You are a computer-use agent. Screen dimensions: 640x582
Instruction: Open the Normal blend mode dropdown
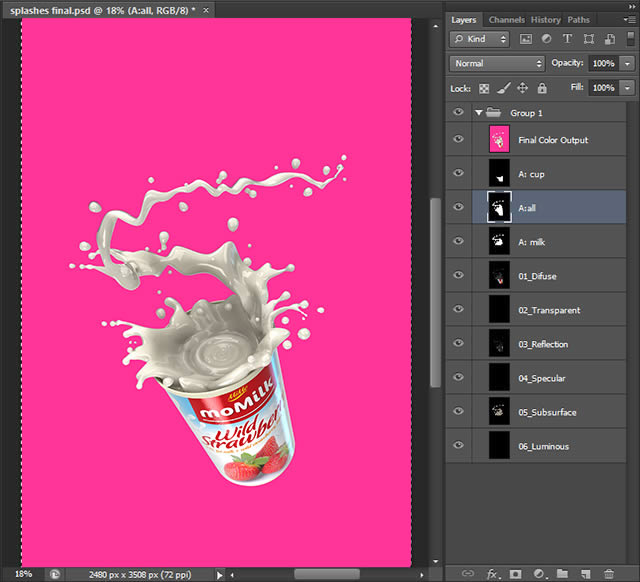click(x=497, y=64)
